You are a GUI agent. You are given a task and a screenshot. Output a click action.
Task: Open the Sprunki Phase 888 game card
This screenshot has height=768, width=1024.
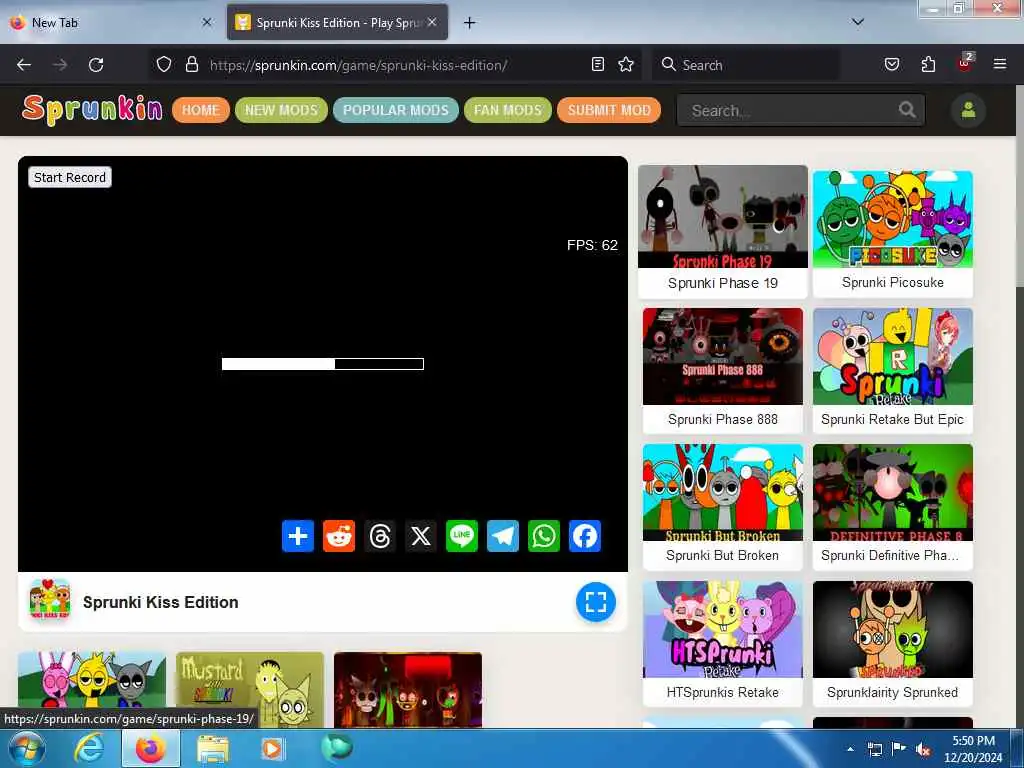point(723,370)
